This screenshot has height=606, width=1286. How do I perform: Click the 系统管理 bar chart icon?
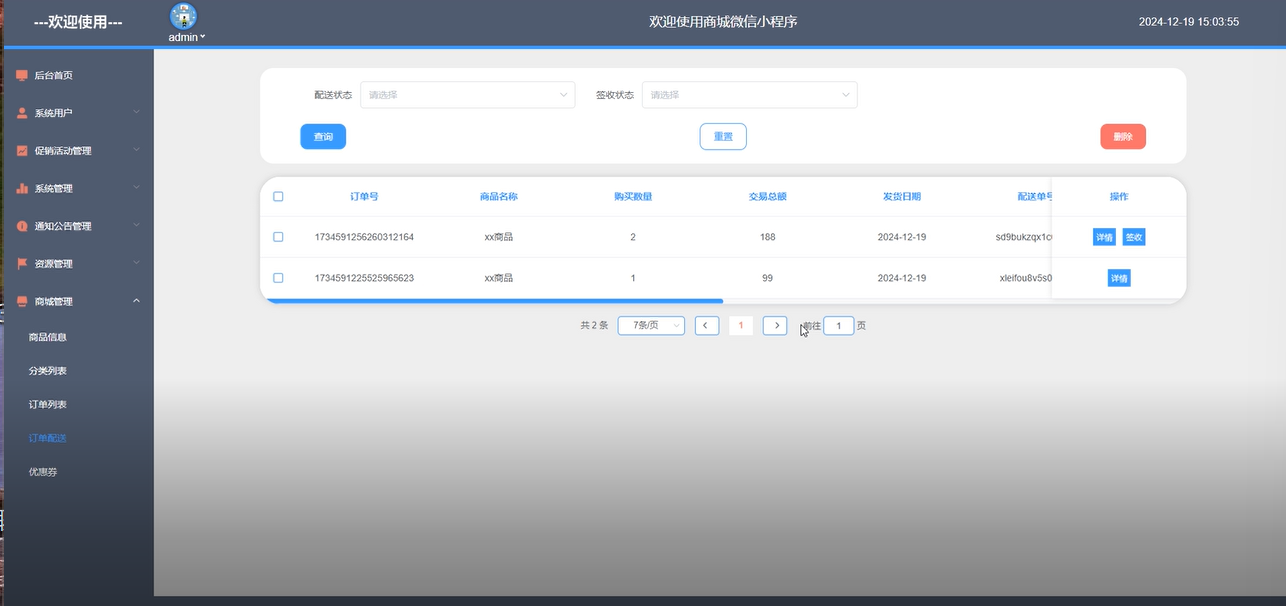click(22, 188)
